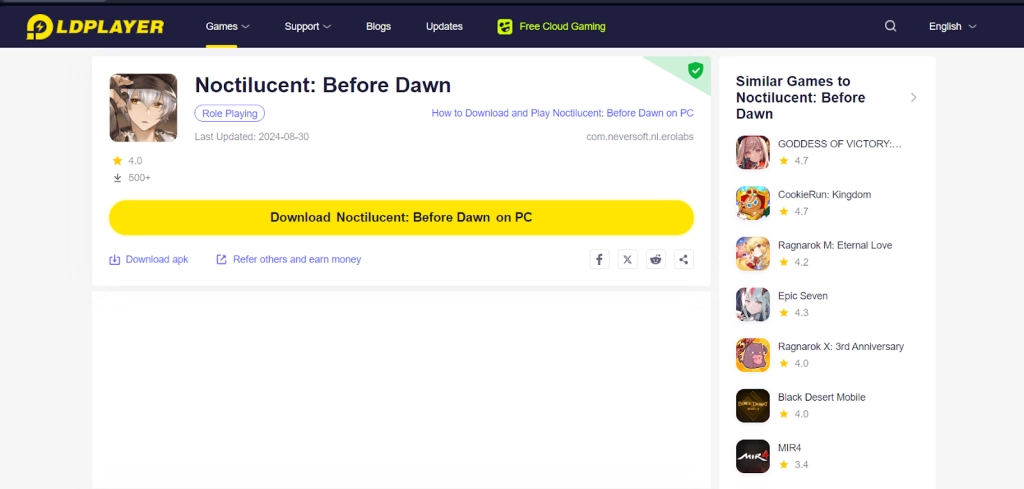
Task: Share on Facebook icon
Action: tap(600, 259)
